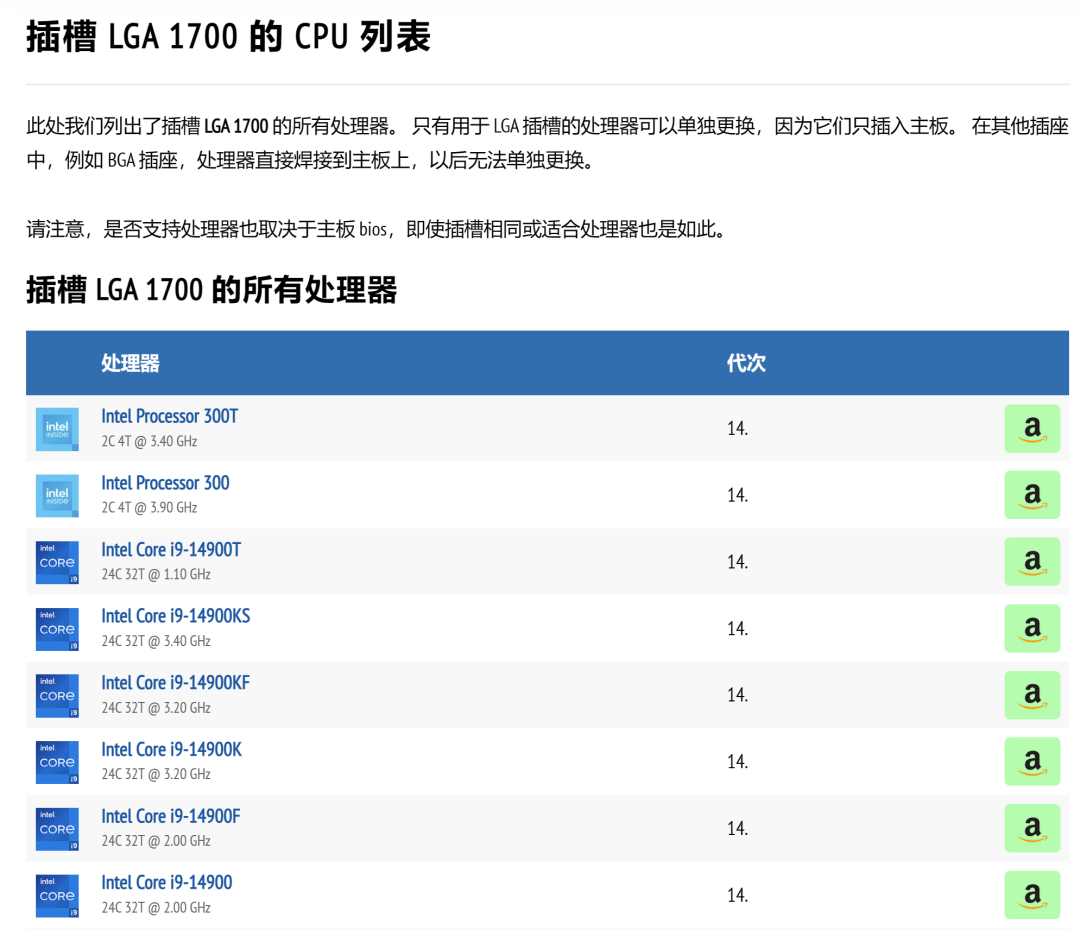Click Core i9 badge in the 24C 32T @ 2.00 GHz i9-14900 row
The image size is (1080, 930).
coord(57,896)
